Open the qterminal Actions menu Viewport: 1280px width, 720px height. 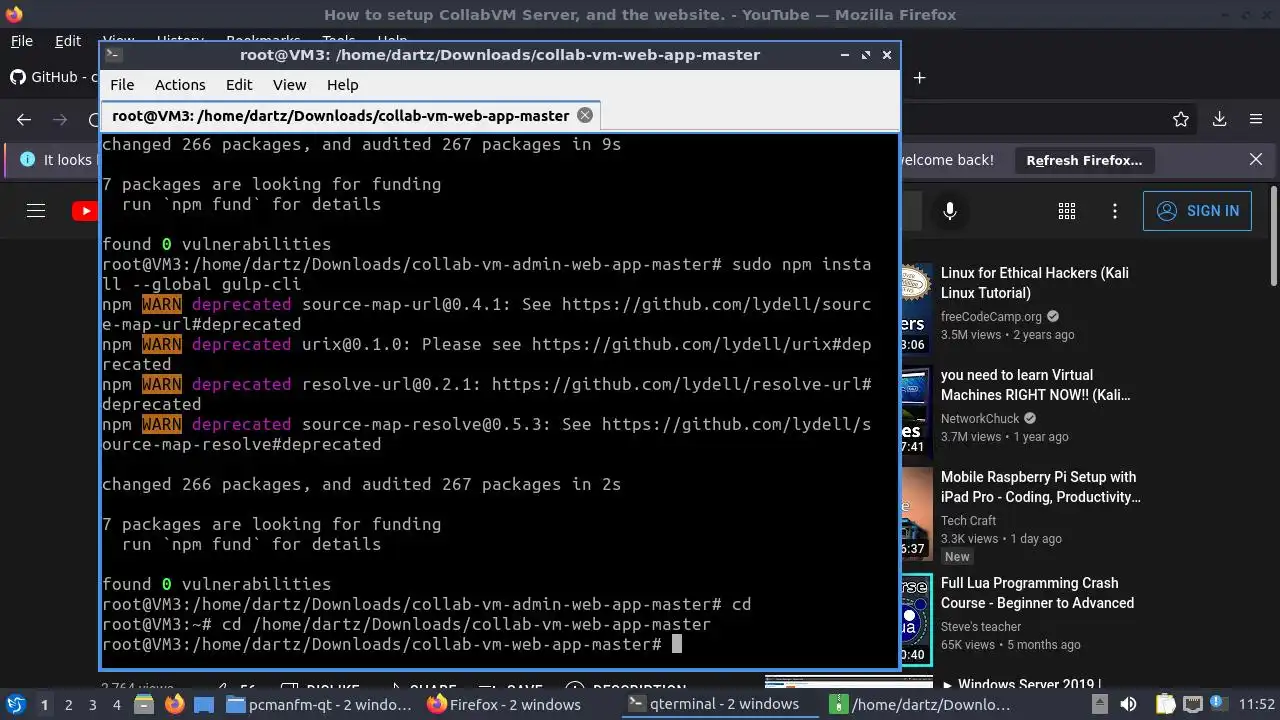point(180,85)
